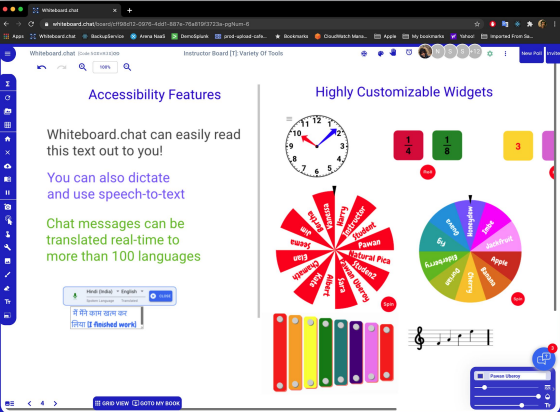Select the sigma math tool in sidebar
The height and width of the screenshot is (412, 560).
click(x=8, y=84)
